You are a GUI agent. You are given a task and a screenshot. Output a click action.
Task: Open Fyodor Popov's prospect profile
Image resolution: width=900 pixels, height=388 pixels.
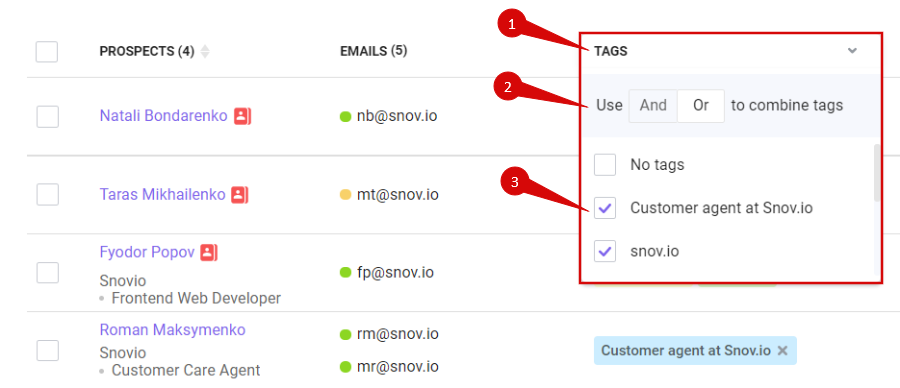(147, 252)
